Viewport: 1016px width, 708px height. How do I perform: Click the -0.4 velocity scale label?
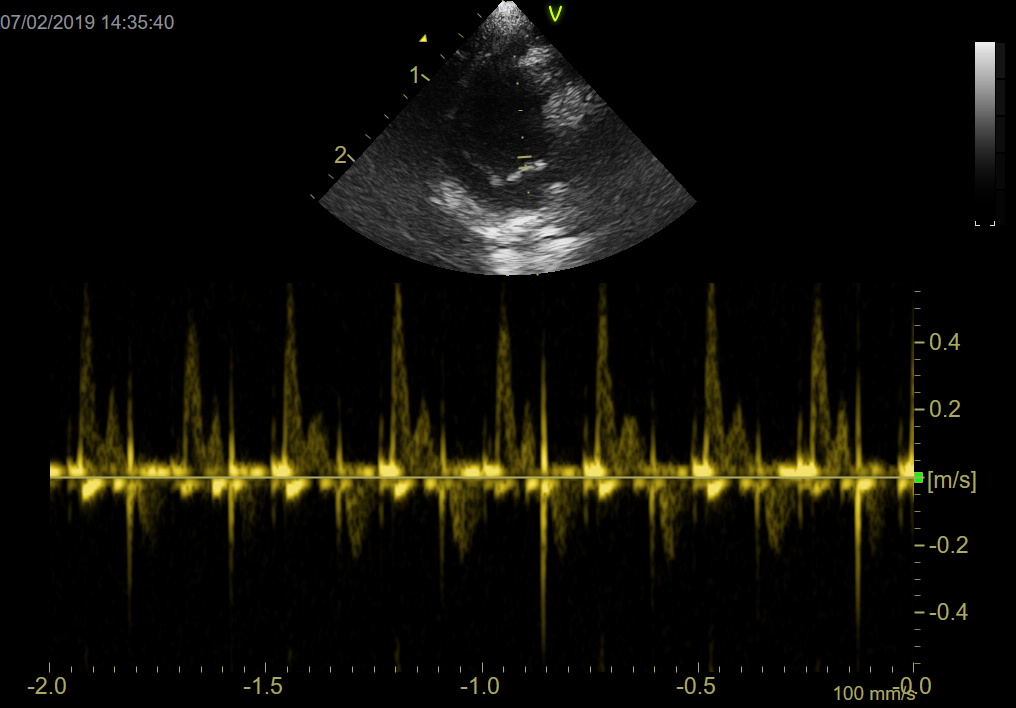pyautogui.click(x=949, y=612)
